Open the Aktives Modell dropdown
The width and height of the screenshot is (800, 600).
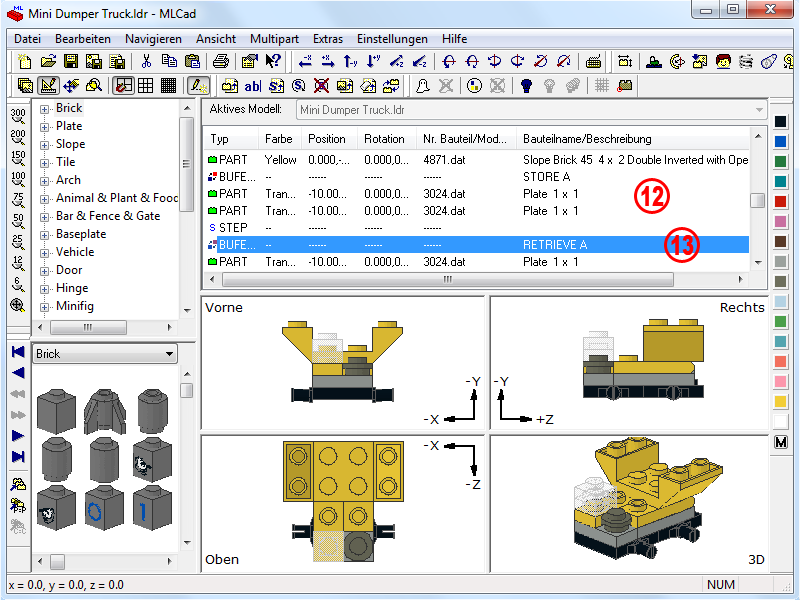point(759,110)
